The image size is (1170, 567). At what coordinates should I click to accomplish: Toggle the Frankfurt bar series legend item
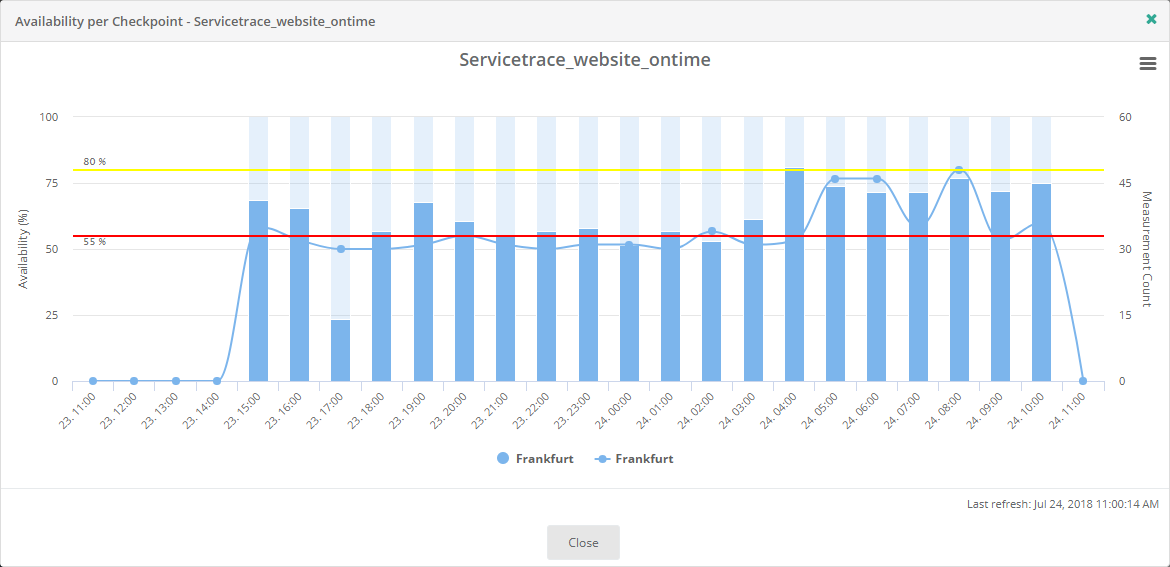[x=535, y=459]
